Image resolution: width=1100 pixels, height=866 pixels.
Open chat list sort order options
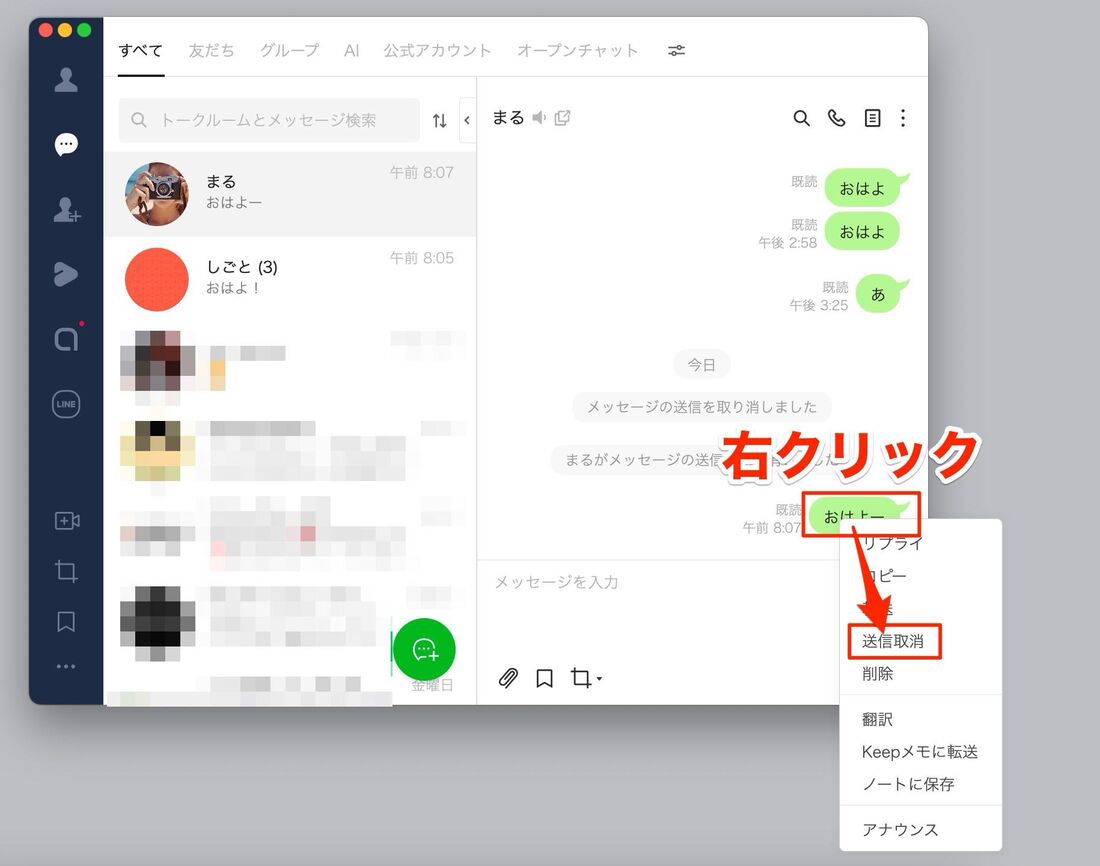[x=439, y=120]
